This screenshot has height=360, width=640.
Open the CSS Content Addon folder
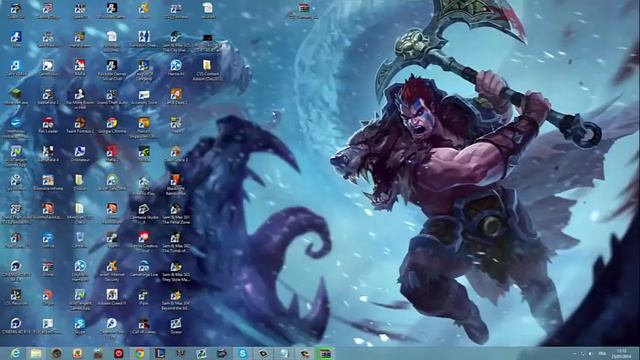[207, 69]
